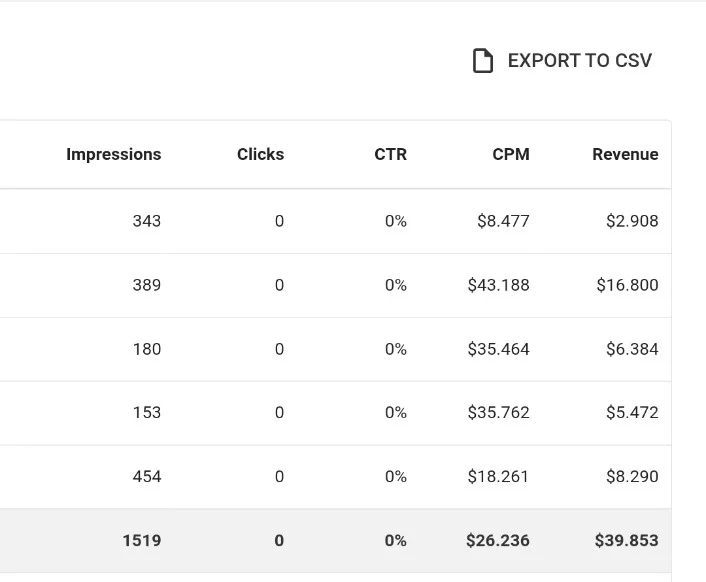Sort by the CTR column header
This screenshot has width=706, height=582.
[x=390, y=154]
